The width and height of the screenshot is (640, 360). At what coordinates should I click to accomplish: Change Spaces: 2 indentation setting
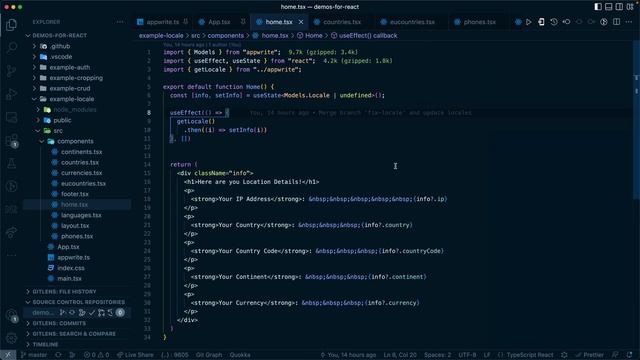click(x=438, y=355)
